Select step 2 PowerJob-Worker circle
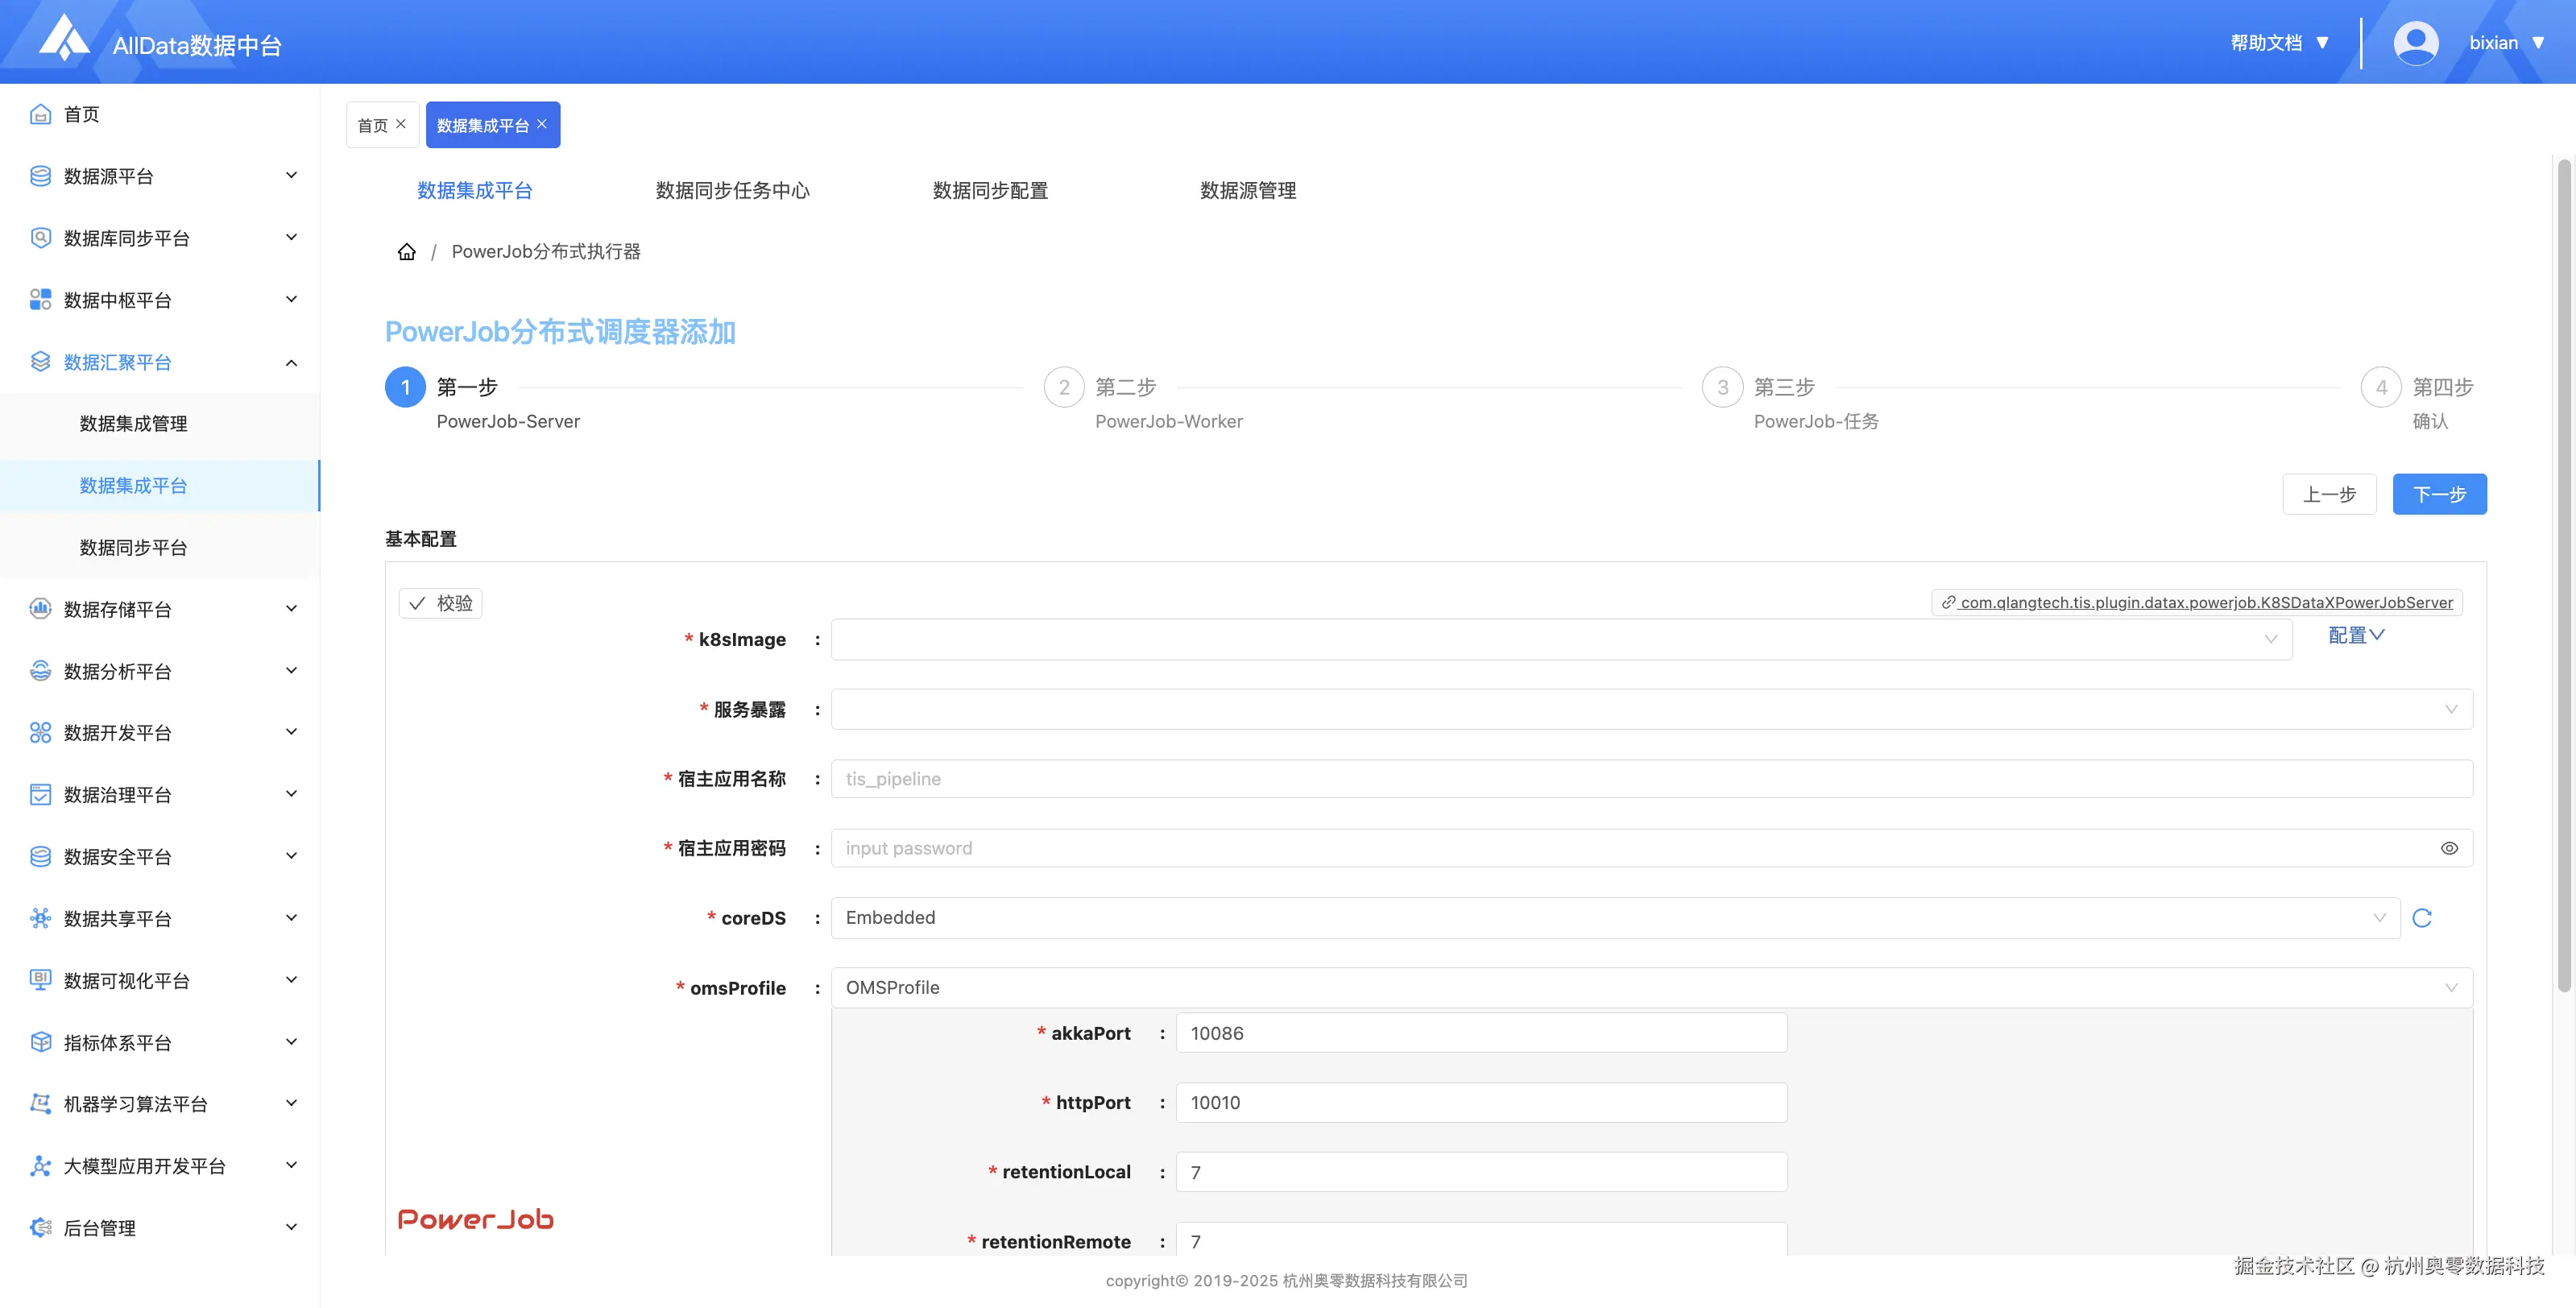 click(1064, 387)
